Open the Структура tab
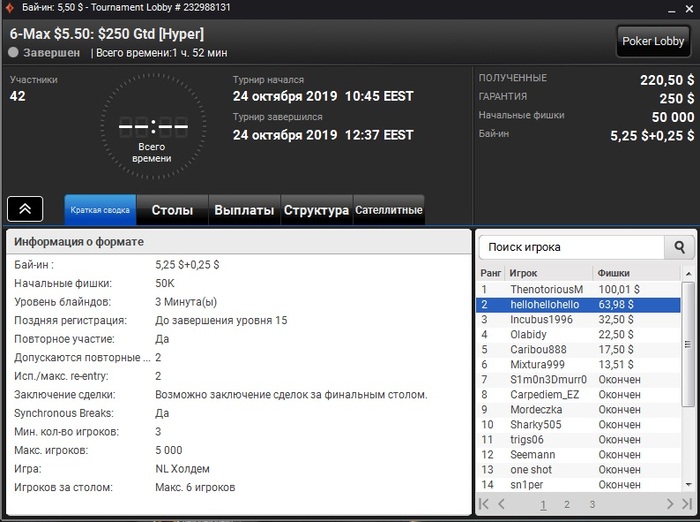The image size is (700, 522). pos(317,209)
